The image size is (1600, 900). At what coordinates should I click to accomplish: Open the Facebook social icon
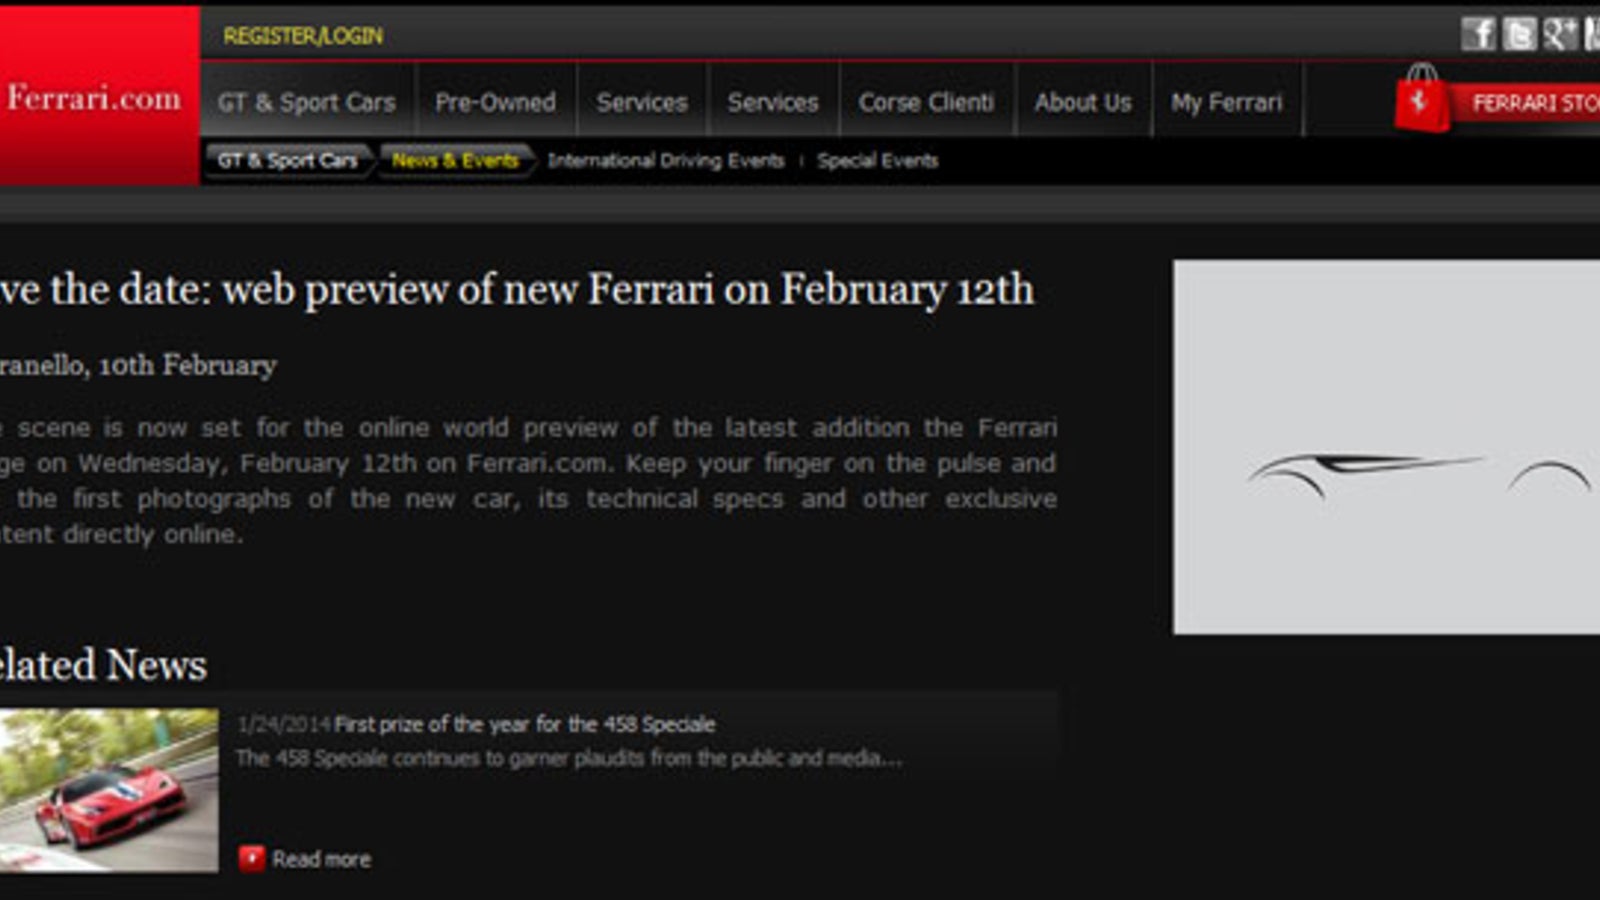[x=1478, y=34]
